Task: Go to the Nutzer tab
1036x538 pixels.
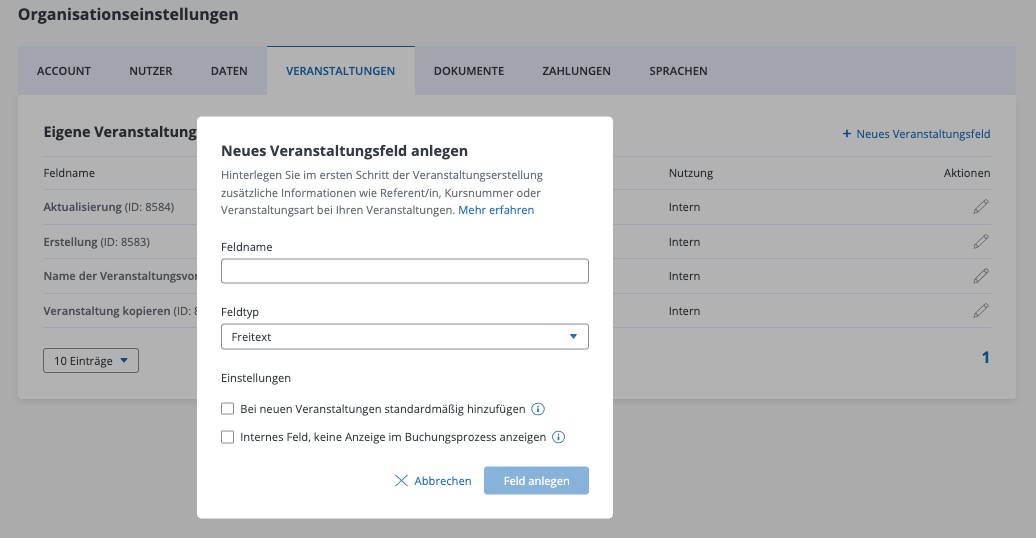Action: pyautogui.click(x=150, y=71)
